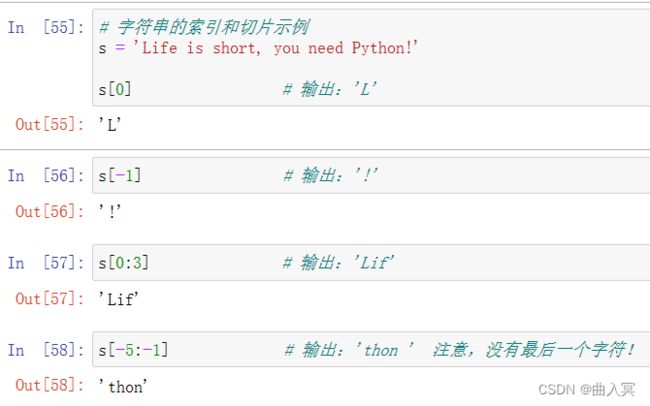Click the In [55]: prompt label
Image resolution: width=650 pixels, height=406 pixels.
coord(46,27)
